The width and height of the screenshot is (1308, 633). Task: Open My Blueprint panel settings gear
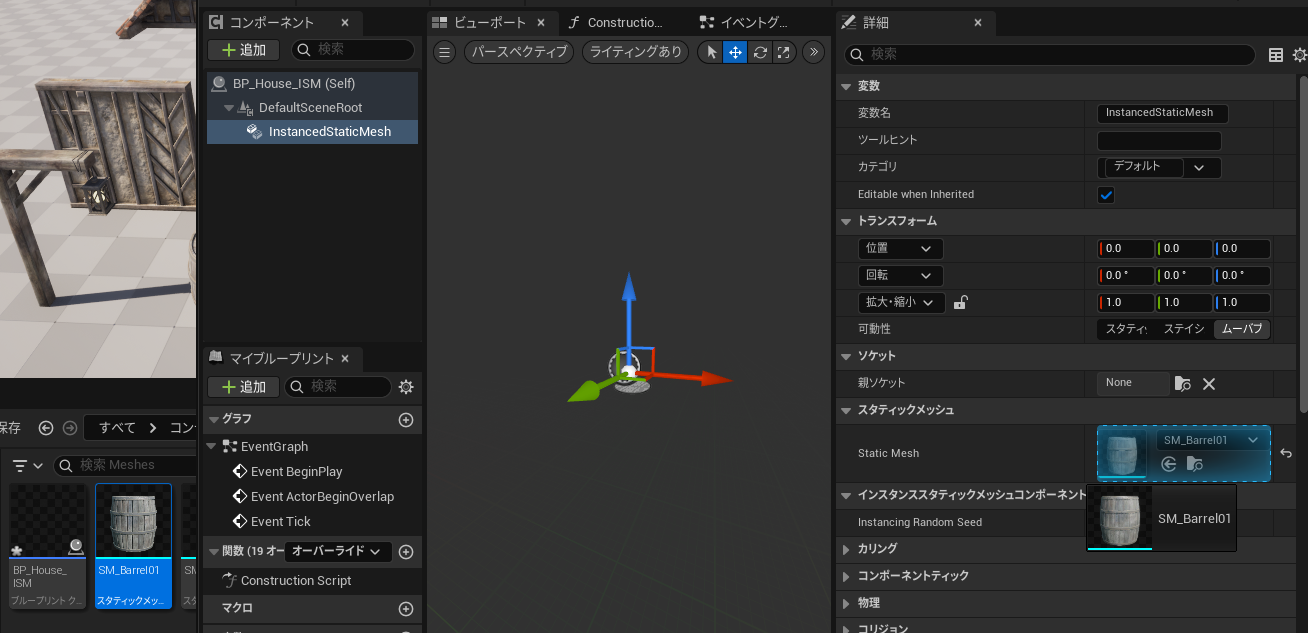point(406,387)
